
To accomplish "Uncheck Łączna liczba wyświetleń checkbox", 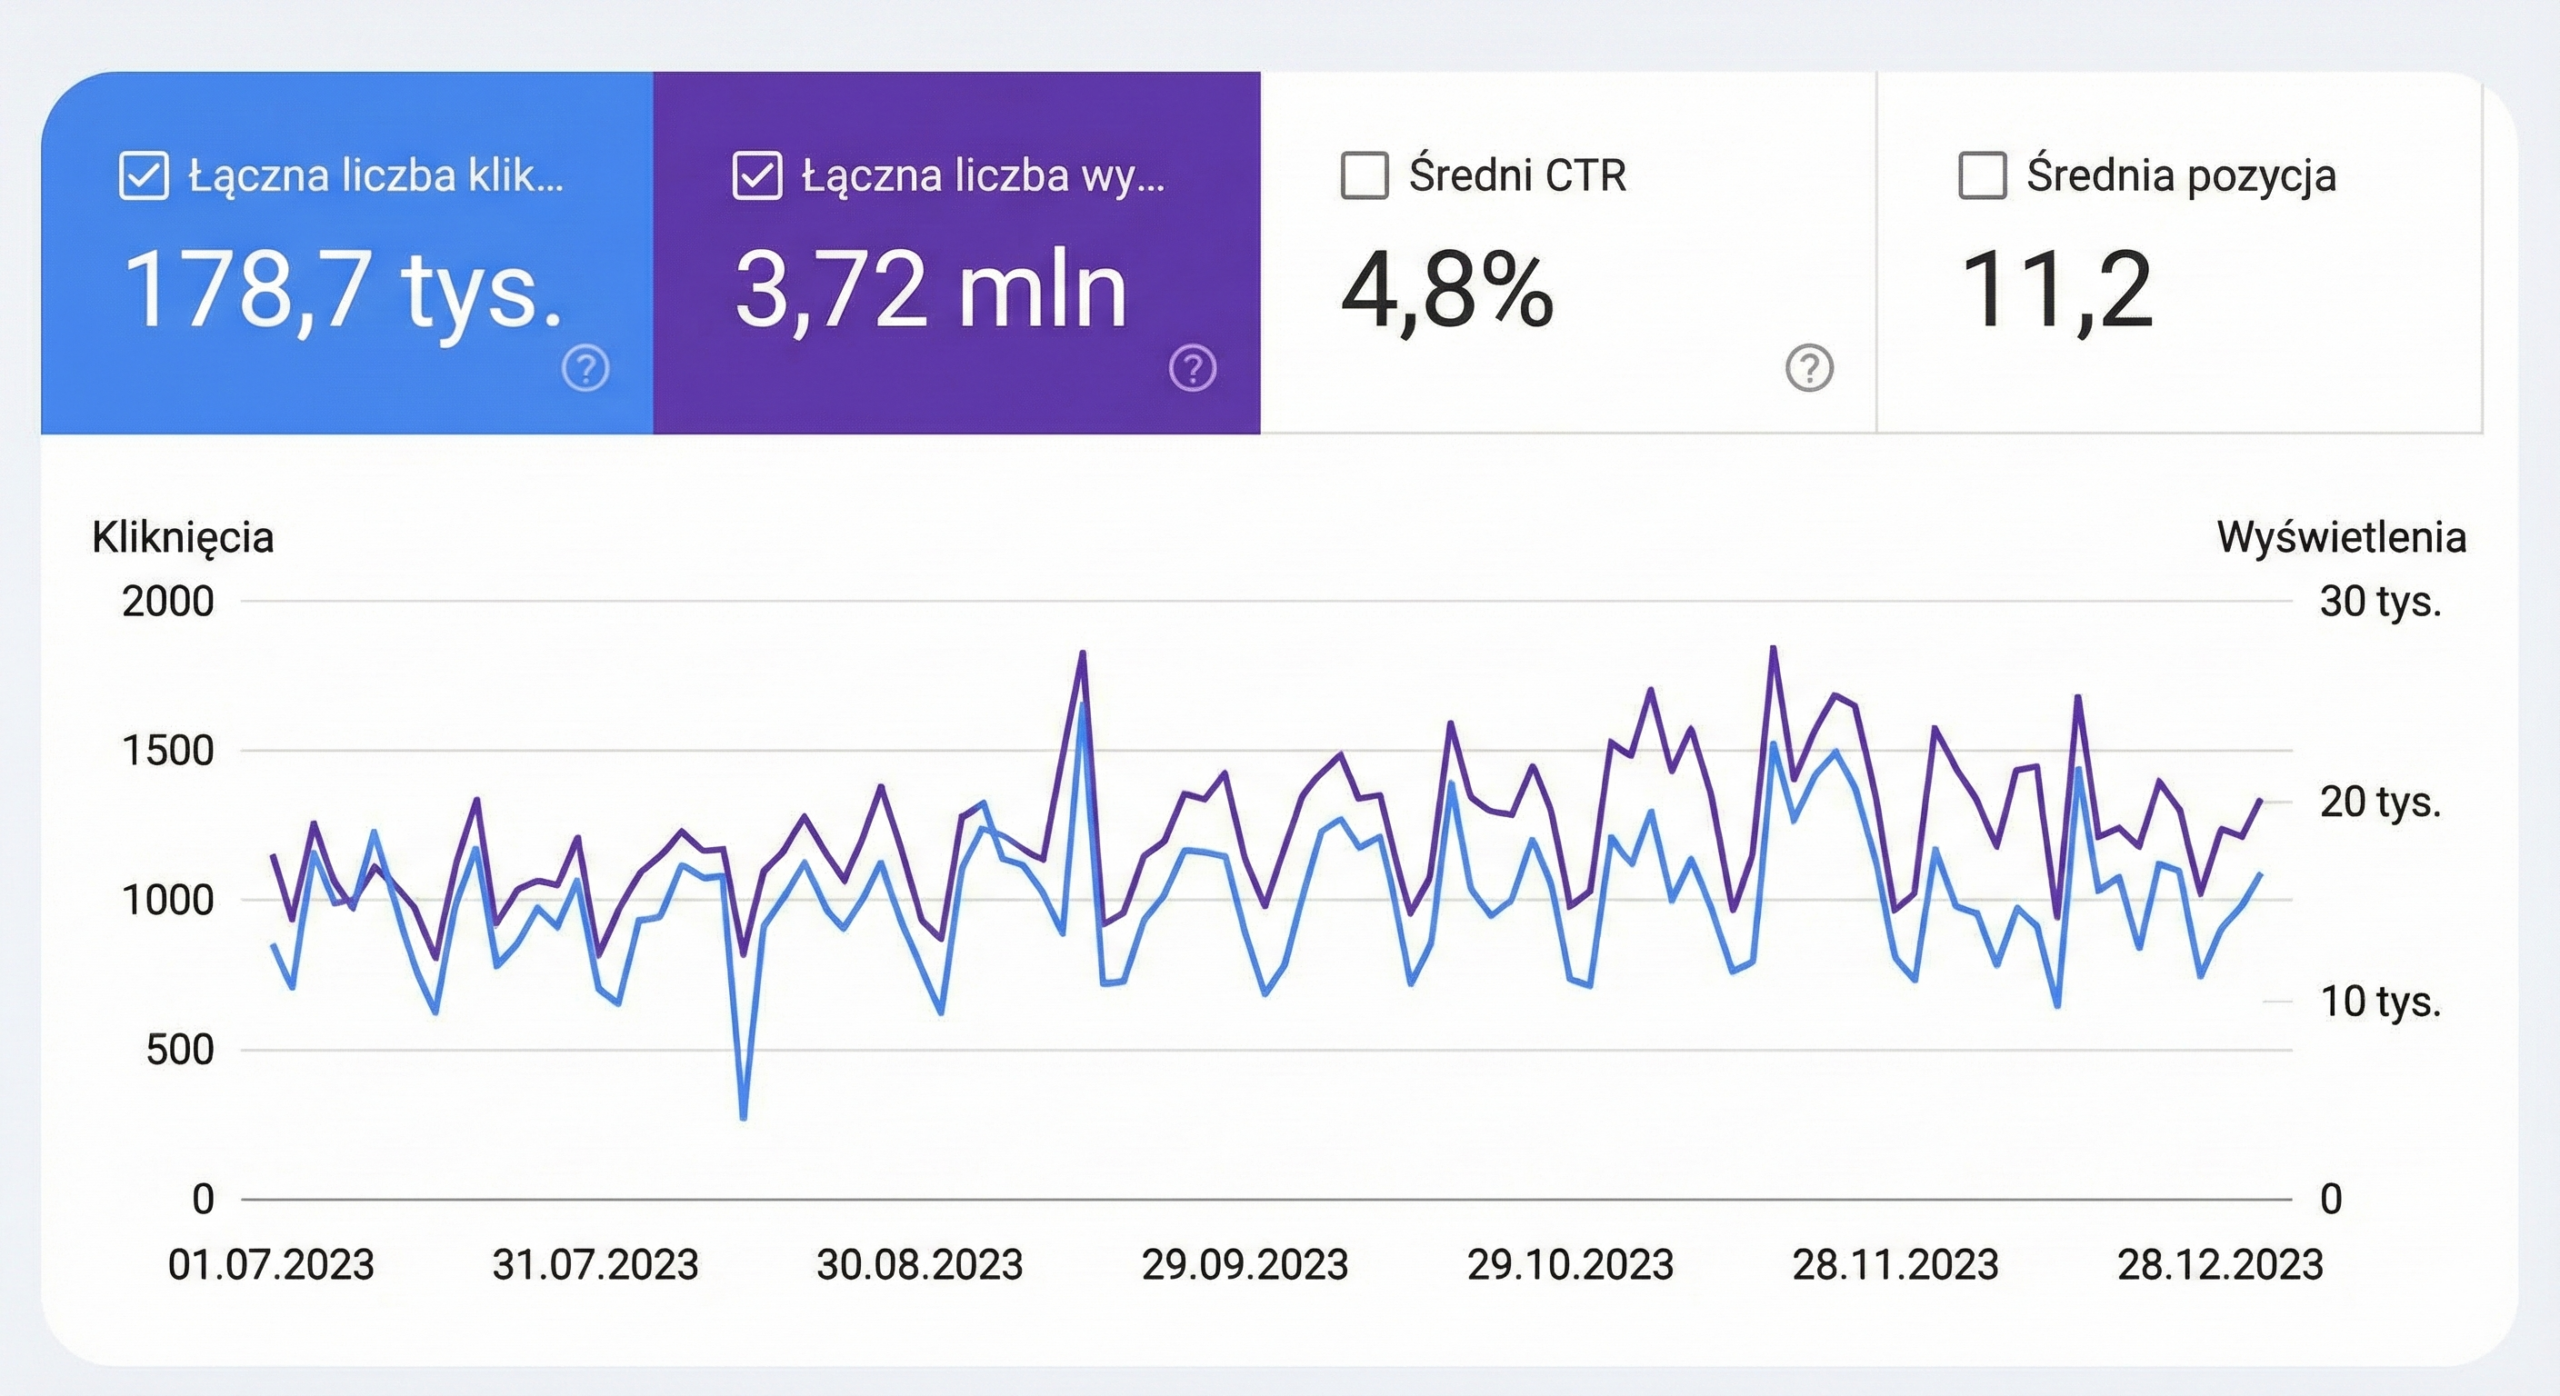I will pyautogui.click(x=757, y=176).
